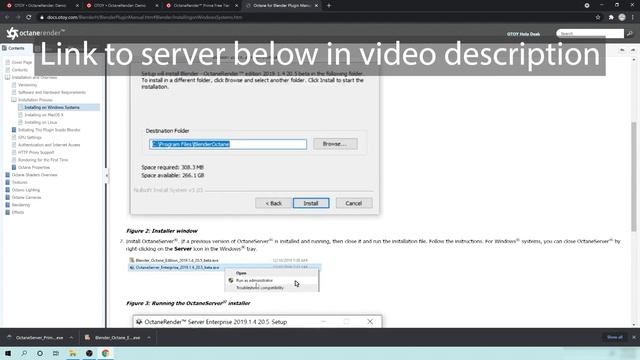Open the Chrome extensions puzzle icon

[611, 17]
